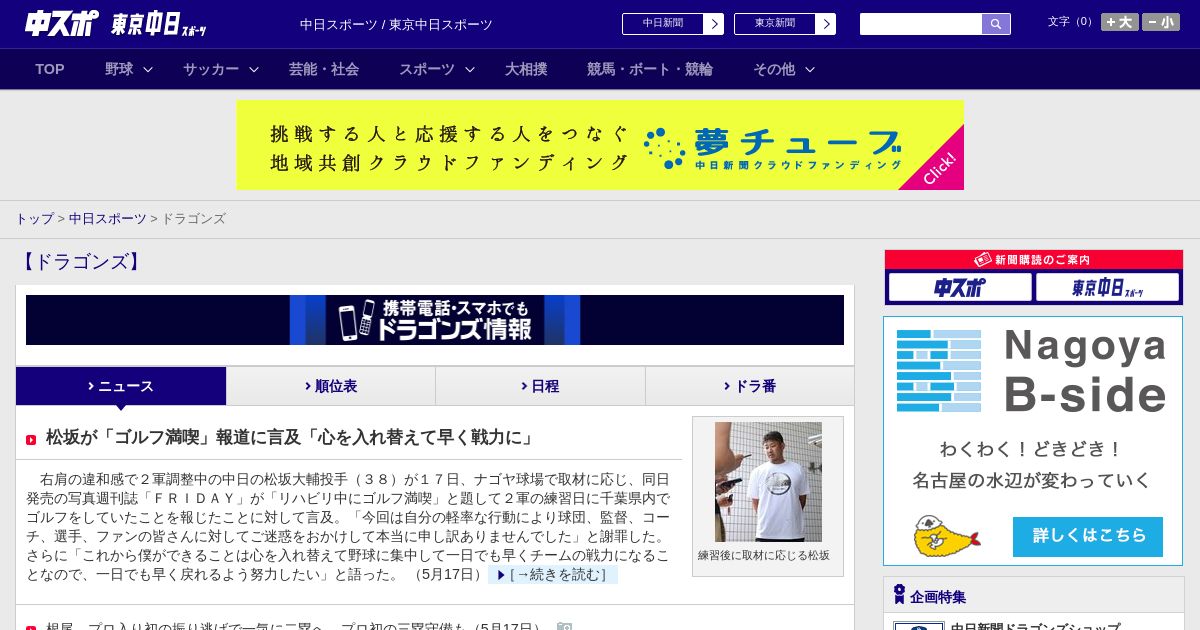Open 競馬・ボート・競輪 navigation item
The image size is (1200, 630).
[x=650, y=69]
